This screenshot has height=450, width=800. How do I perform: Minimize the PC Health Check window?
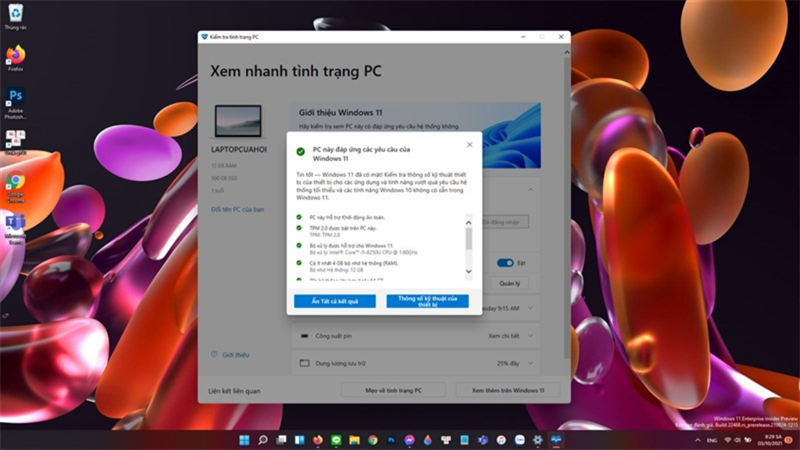523,37
